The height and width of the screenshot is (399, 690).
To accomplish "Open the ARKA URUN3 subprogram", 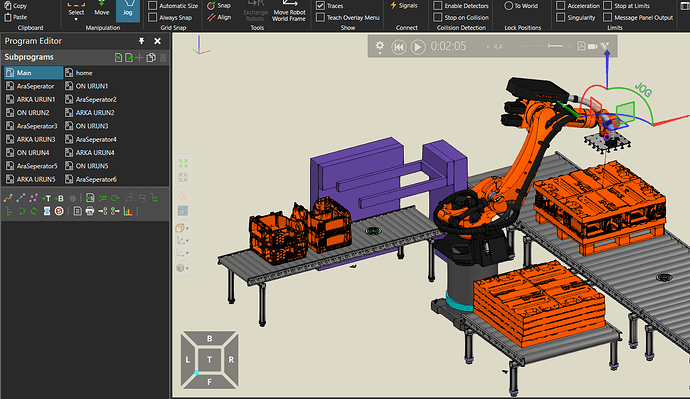I will tap(31, 139).
